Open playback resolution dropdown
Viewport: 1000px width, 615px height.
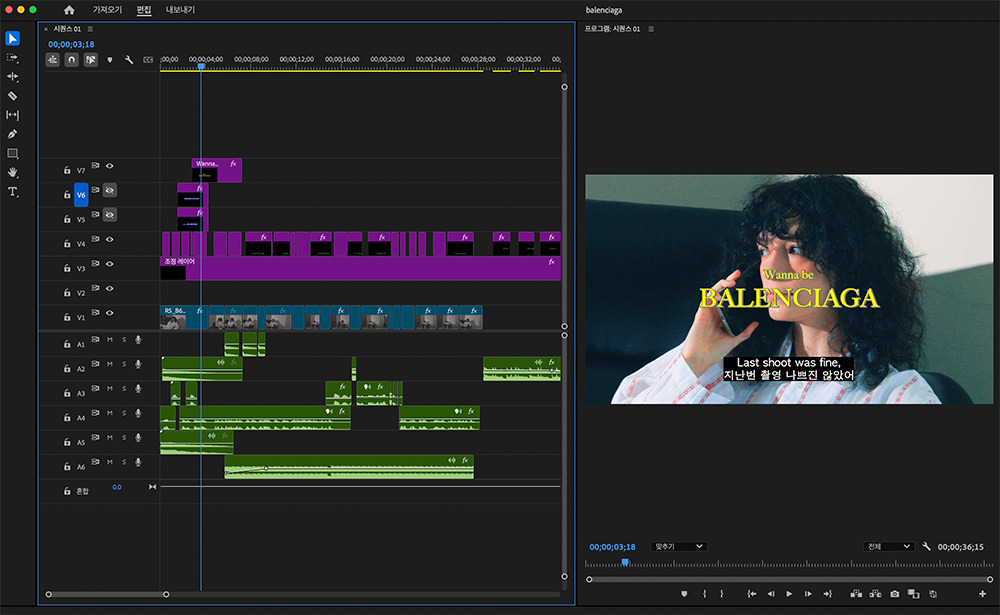[x=889, y=546]
